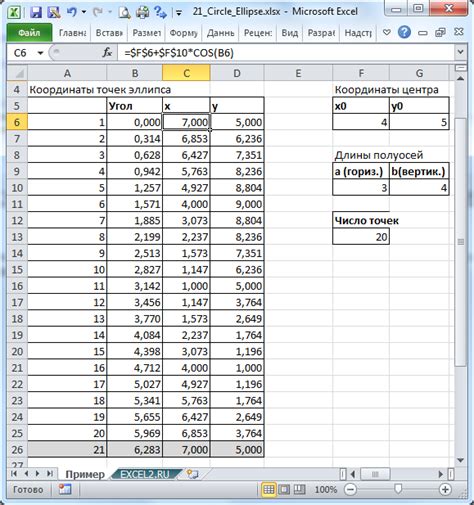Click into the formula bar text
This screenshot has height=505, width=474.
[286, 53]
